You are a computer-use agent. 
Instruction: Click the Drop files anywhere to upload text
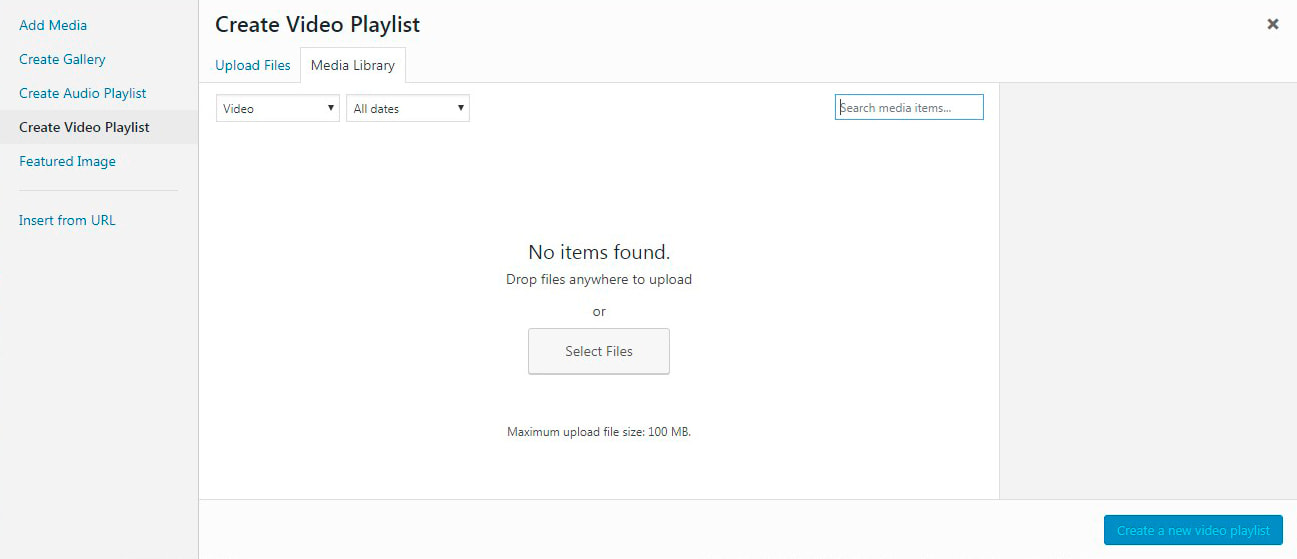tap(599, 280)
